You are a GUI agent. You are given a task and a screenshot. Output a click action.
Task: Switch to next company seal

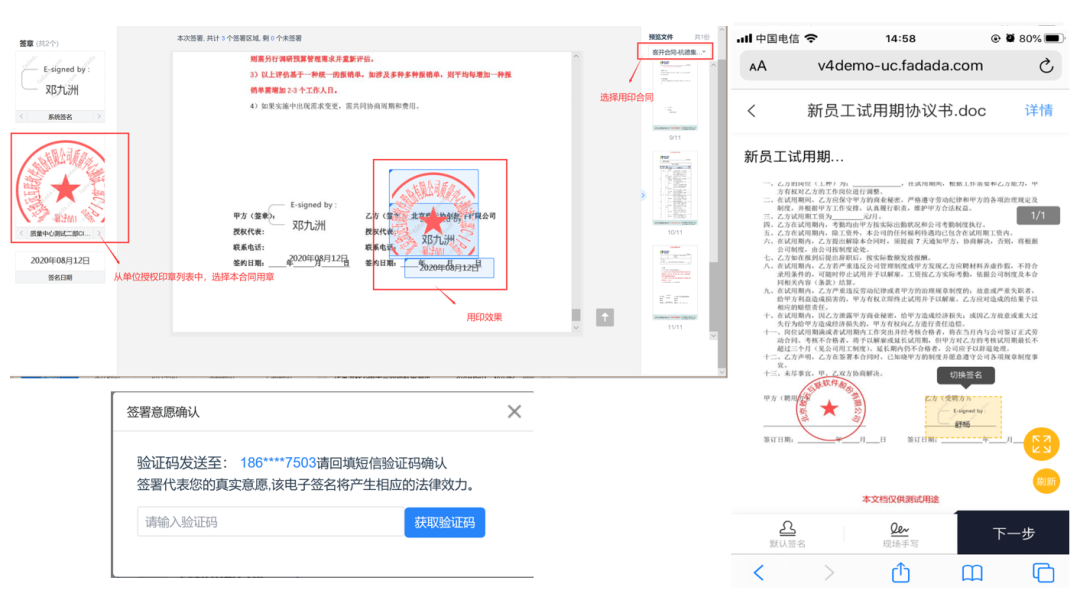point(99,233)
